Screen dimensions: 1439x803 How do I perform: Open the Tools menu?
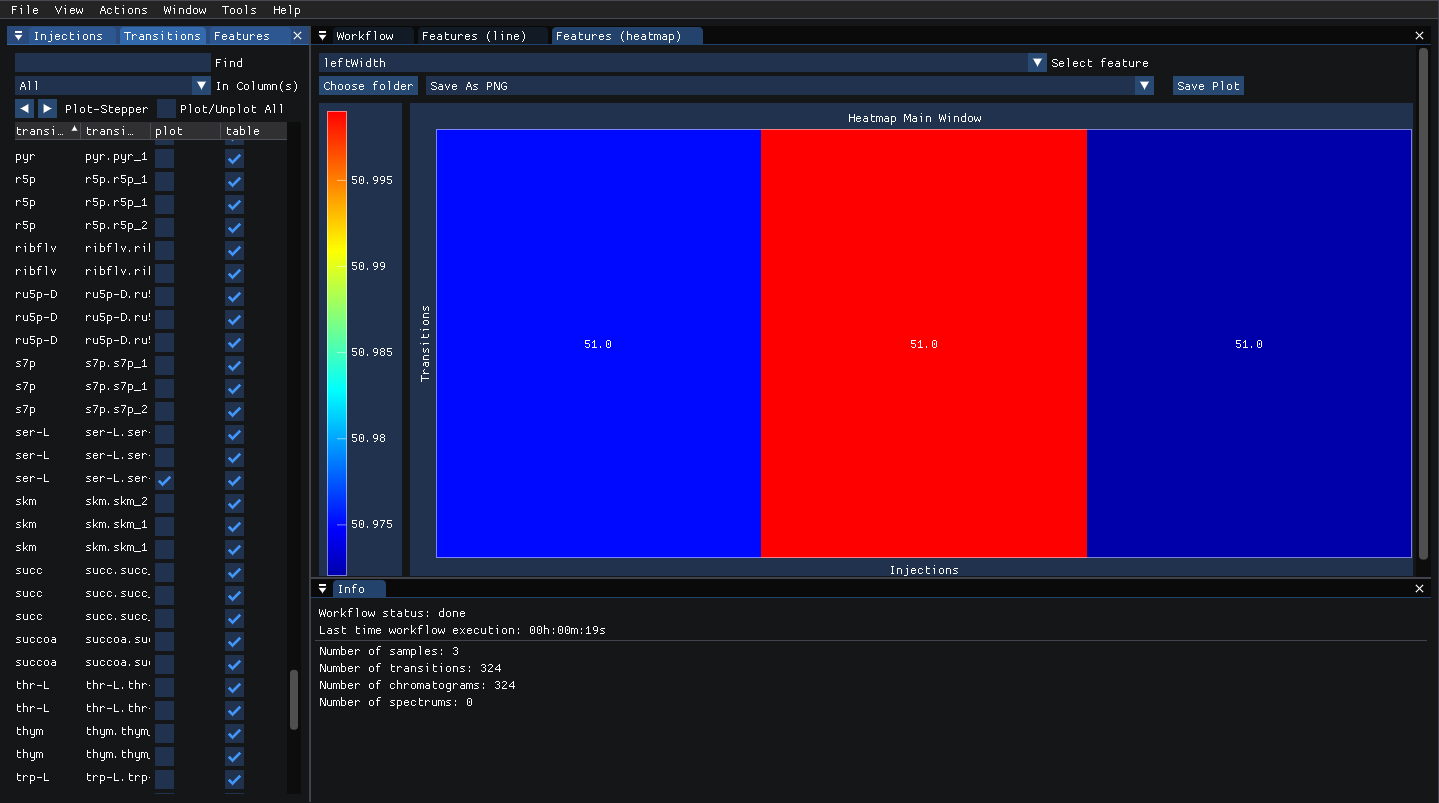tap(239, 10)
